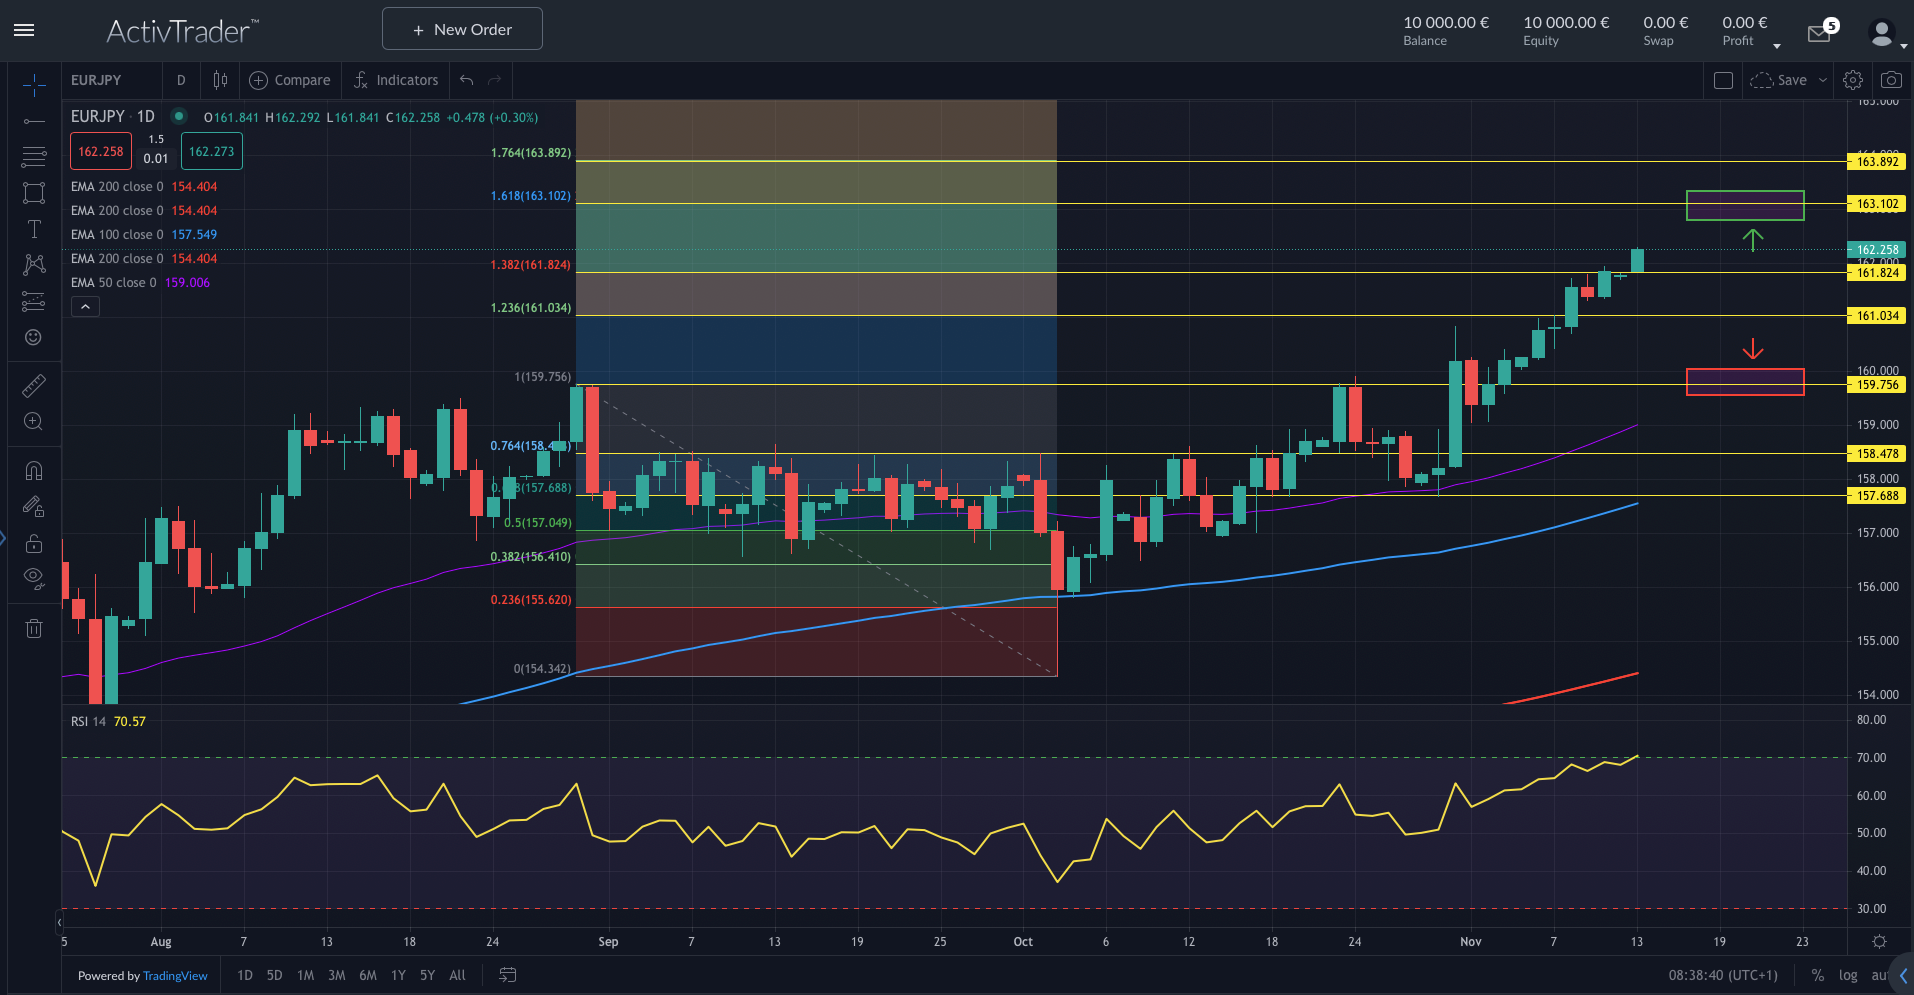Activate the magnet snap tool
The height and width of the screenshot is (995, 1914).
pyautogui.click(x=33, y=470)
